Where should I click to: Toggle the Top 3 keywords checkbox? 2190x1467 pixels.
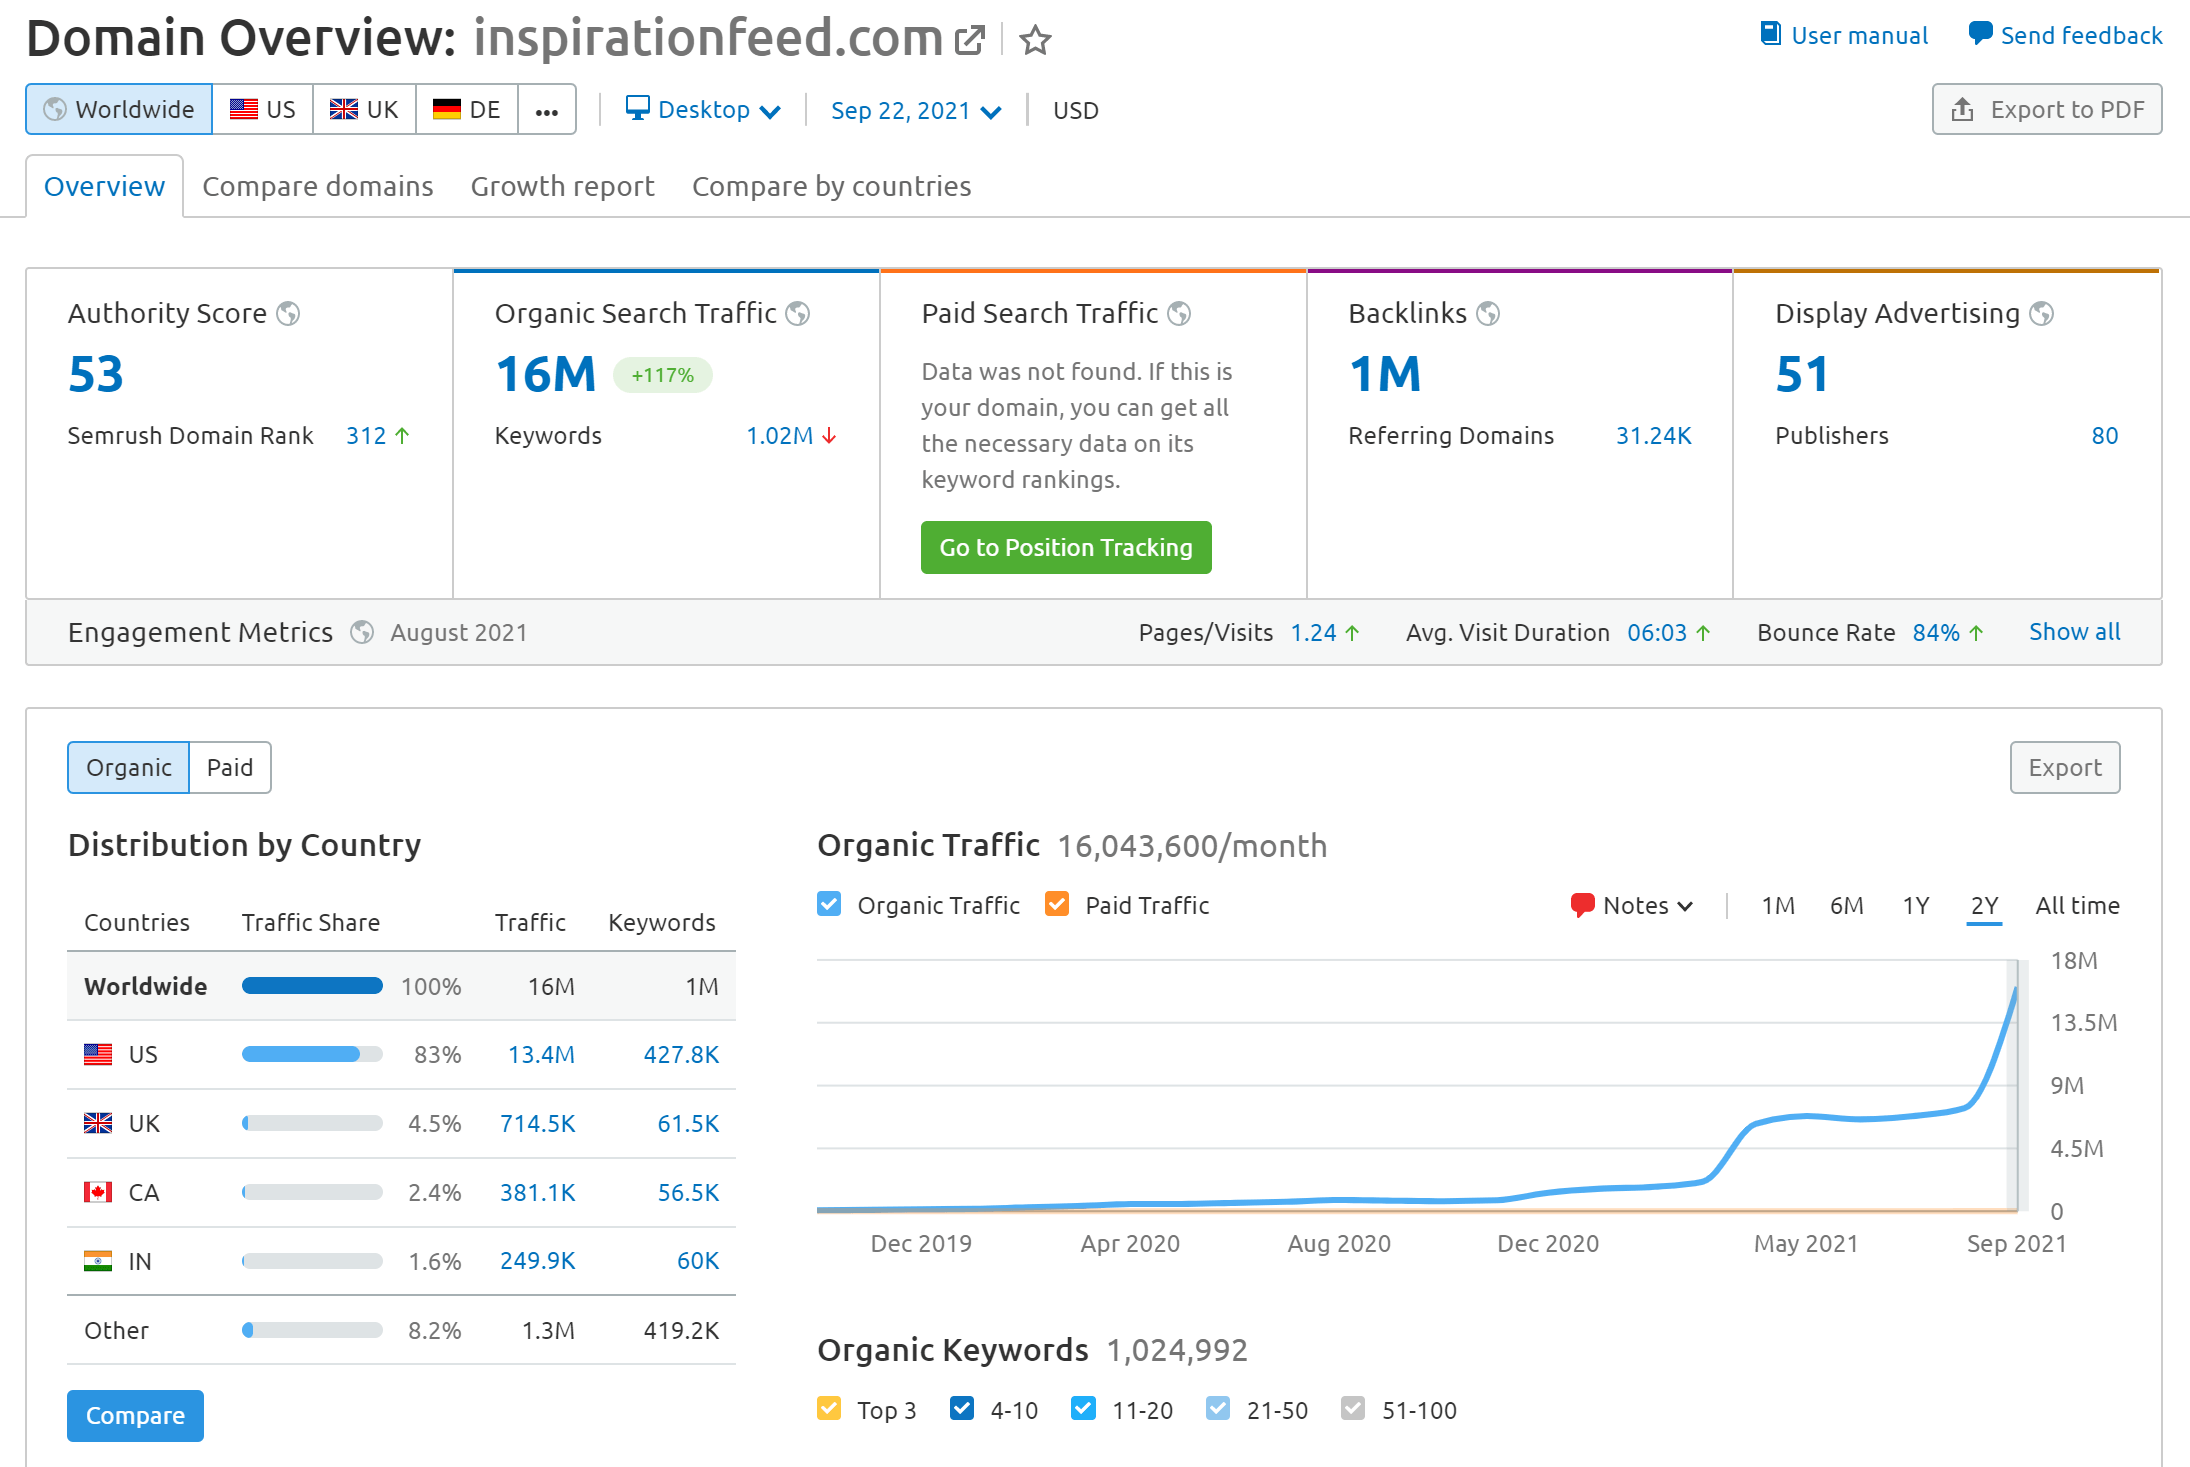[x=829, y=1408]
